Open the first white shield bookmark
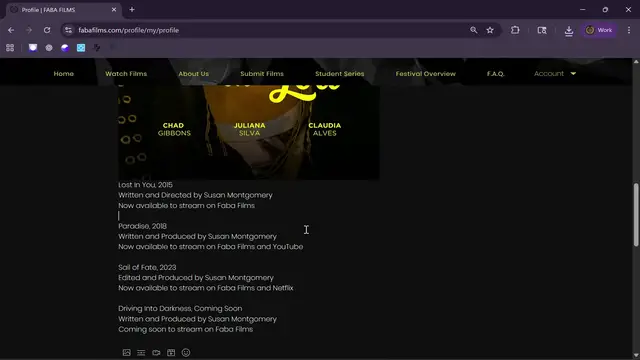 click(33, 48)
